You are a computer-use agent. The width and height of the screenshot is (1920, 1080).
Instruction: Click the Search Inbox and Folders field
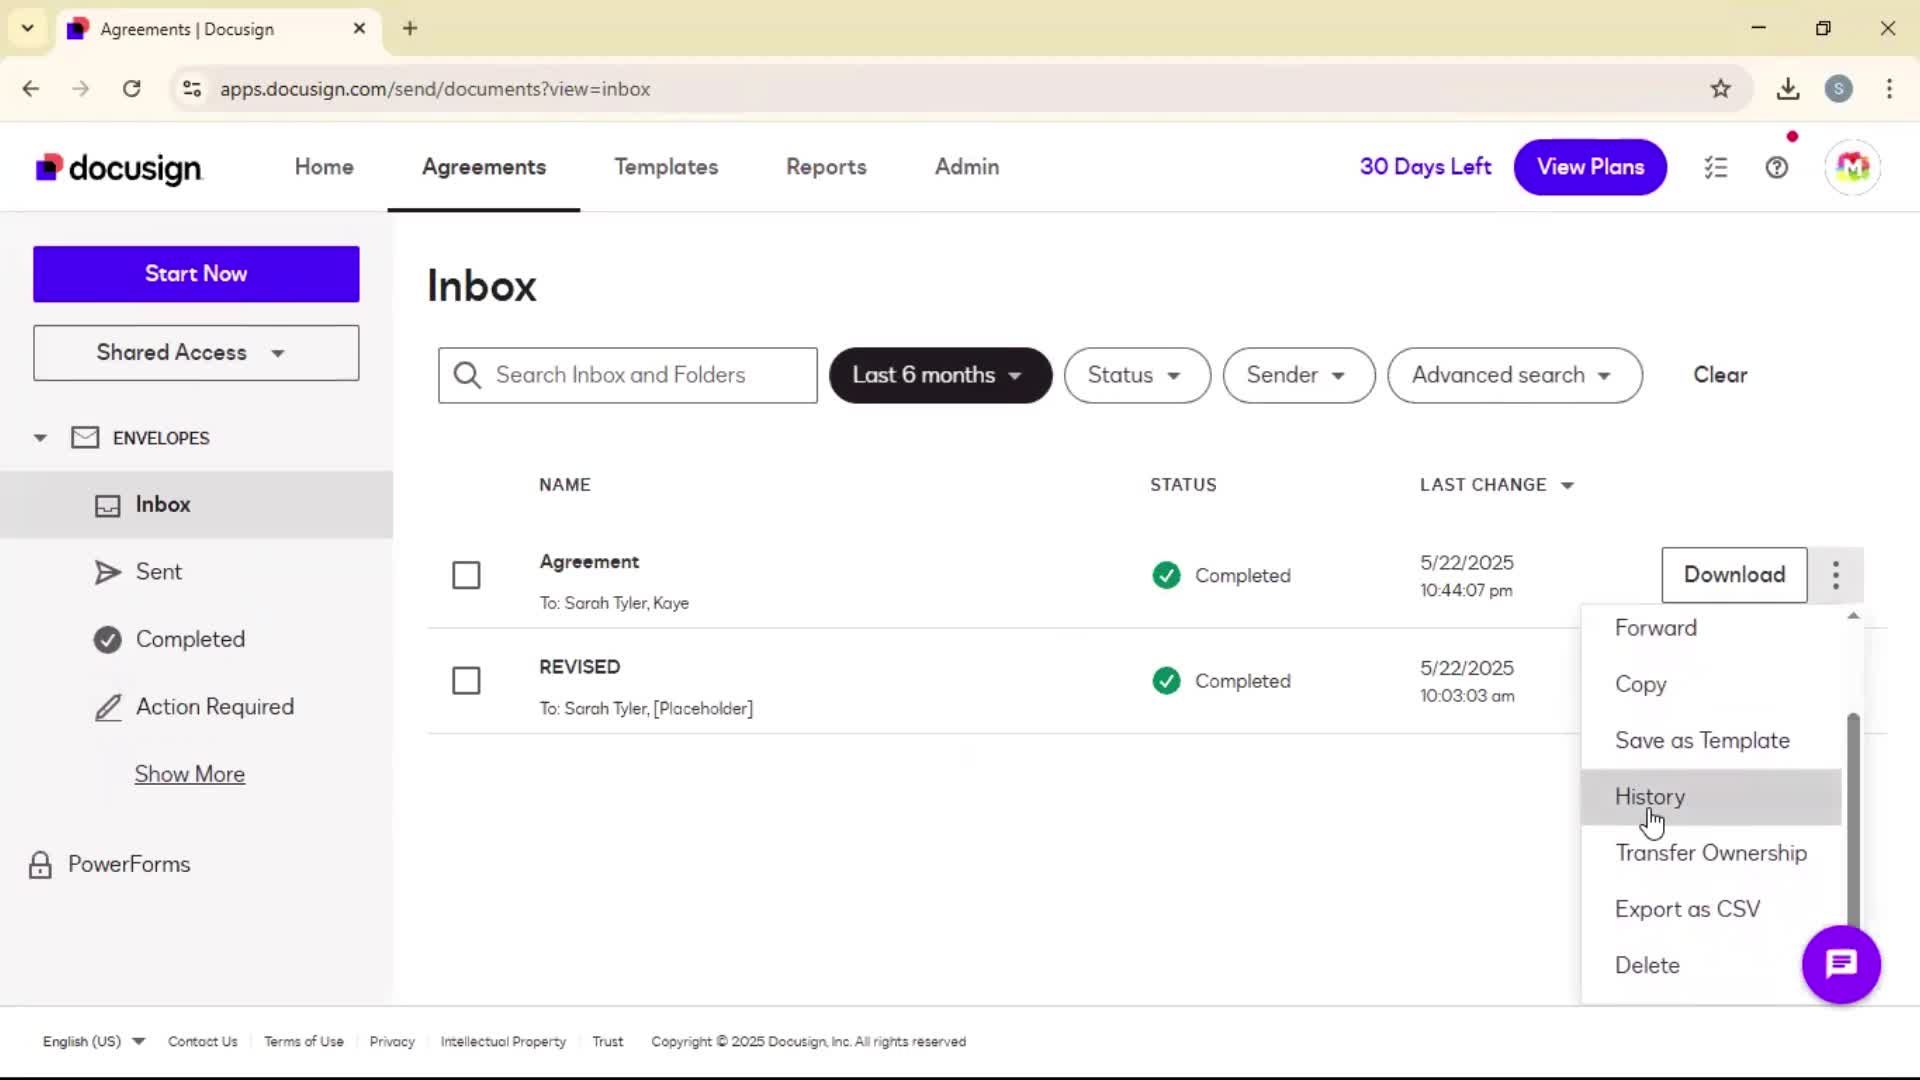click(x=628, y=375)
